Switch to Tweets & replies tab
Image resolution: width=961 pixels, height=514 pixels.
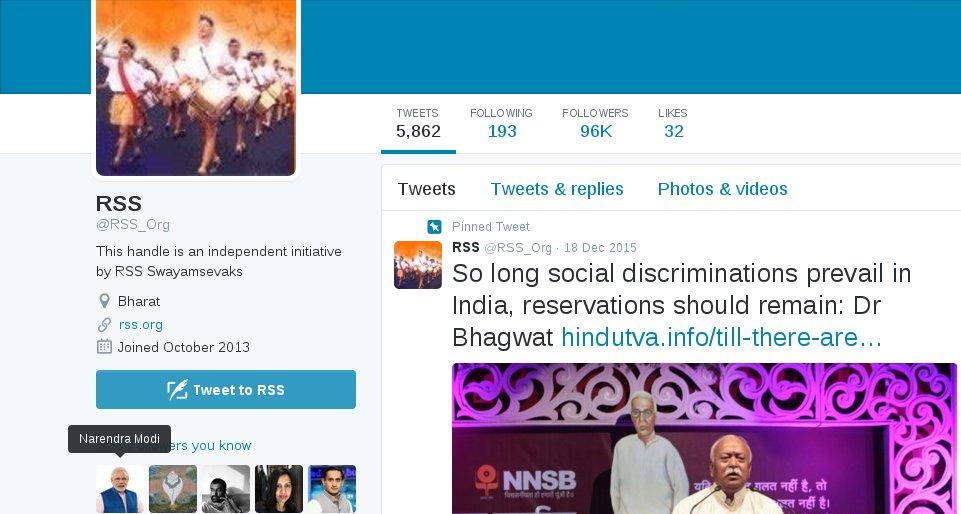click(x=557, y=189)
